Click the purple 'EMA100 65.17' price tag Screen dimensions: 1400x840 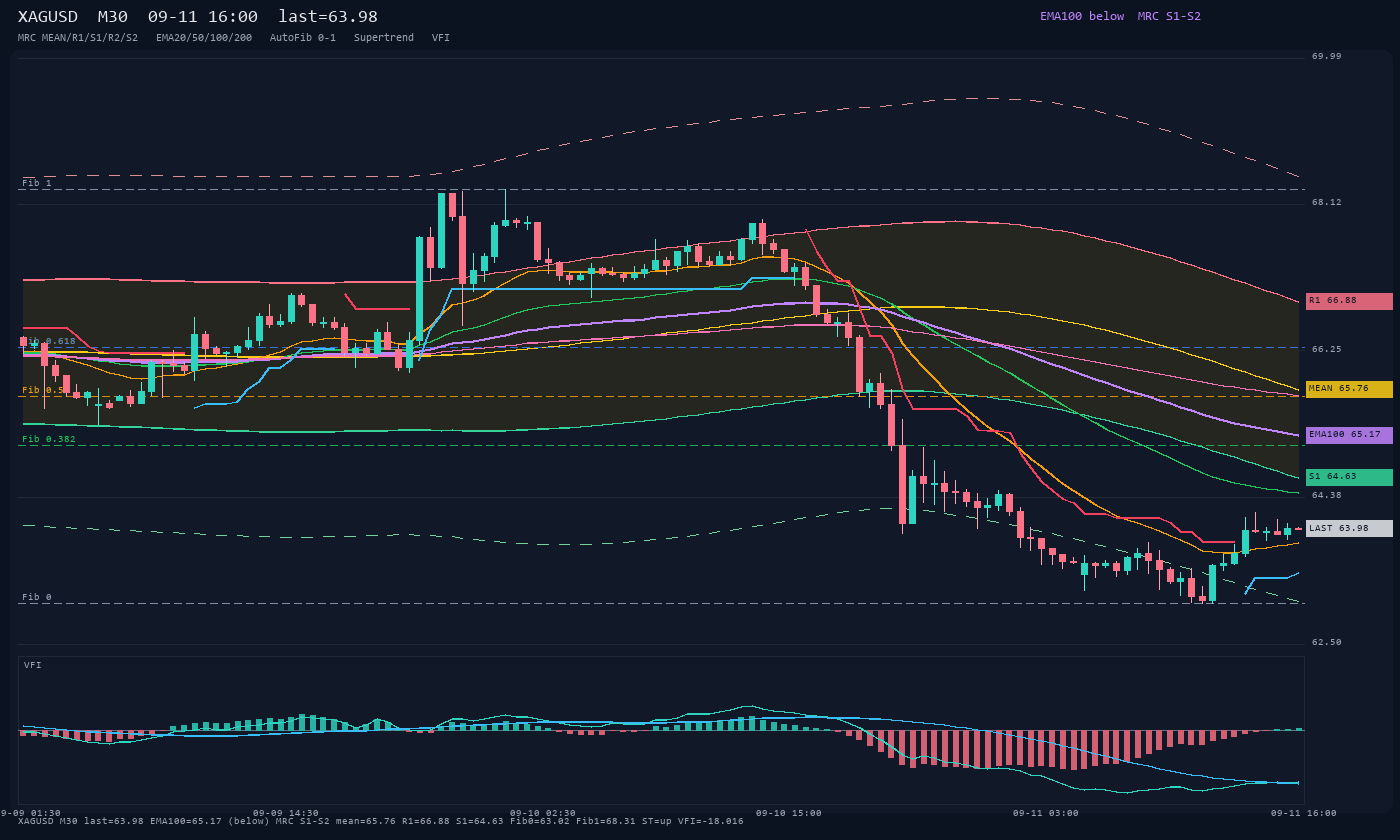[x=1349, y=435]
